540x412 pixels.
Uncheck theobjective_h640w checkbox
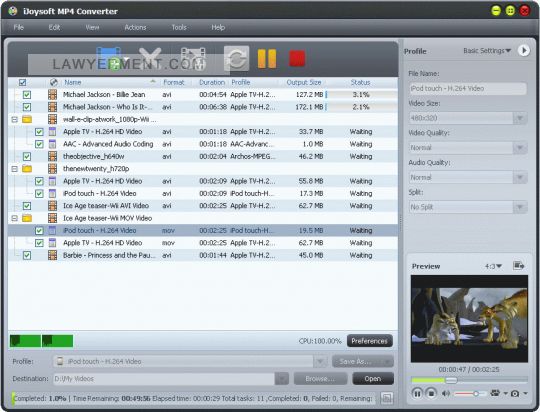click(27, 156)
